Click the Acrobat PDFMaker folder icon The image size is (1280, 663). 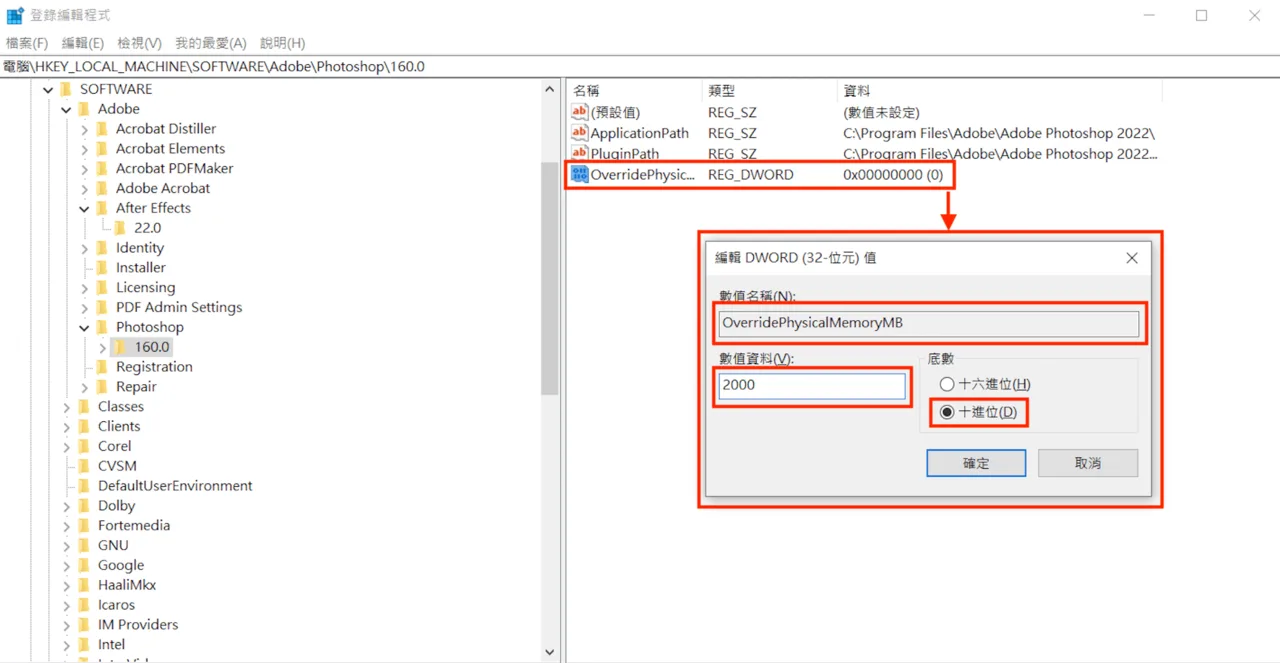tap(102, 169)
